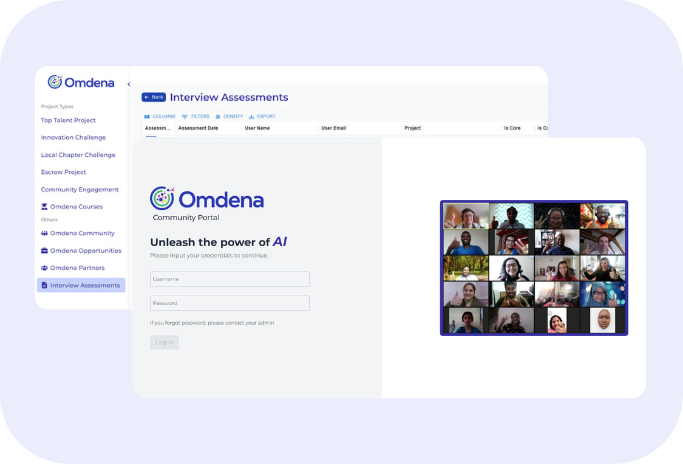Sort by User Email column header
This screenshot has width=683, height=464.
point(334,128)
